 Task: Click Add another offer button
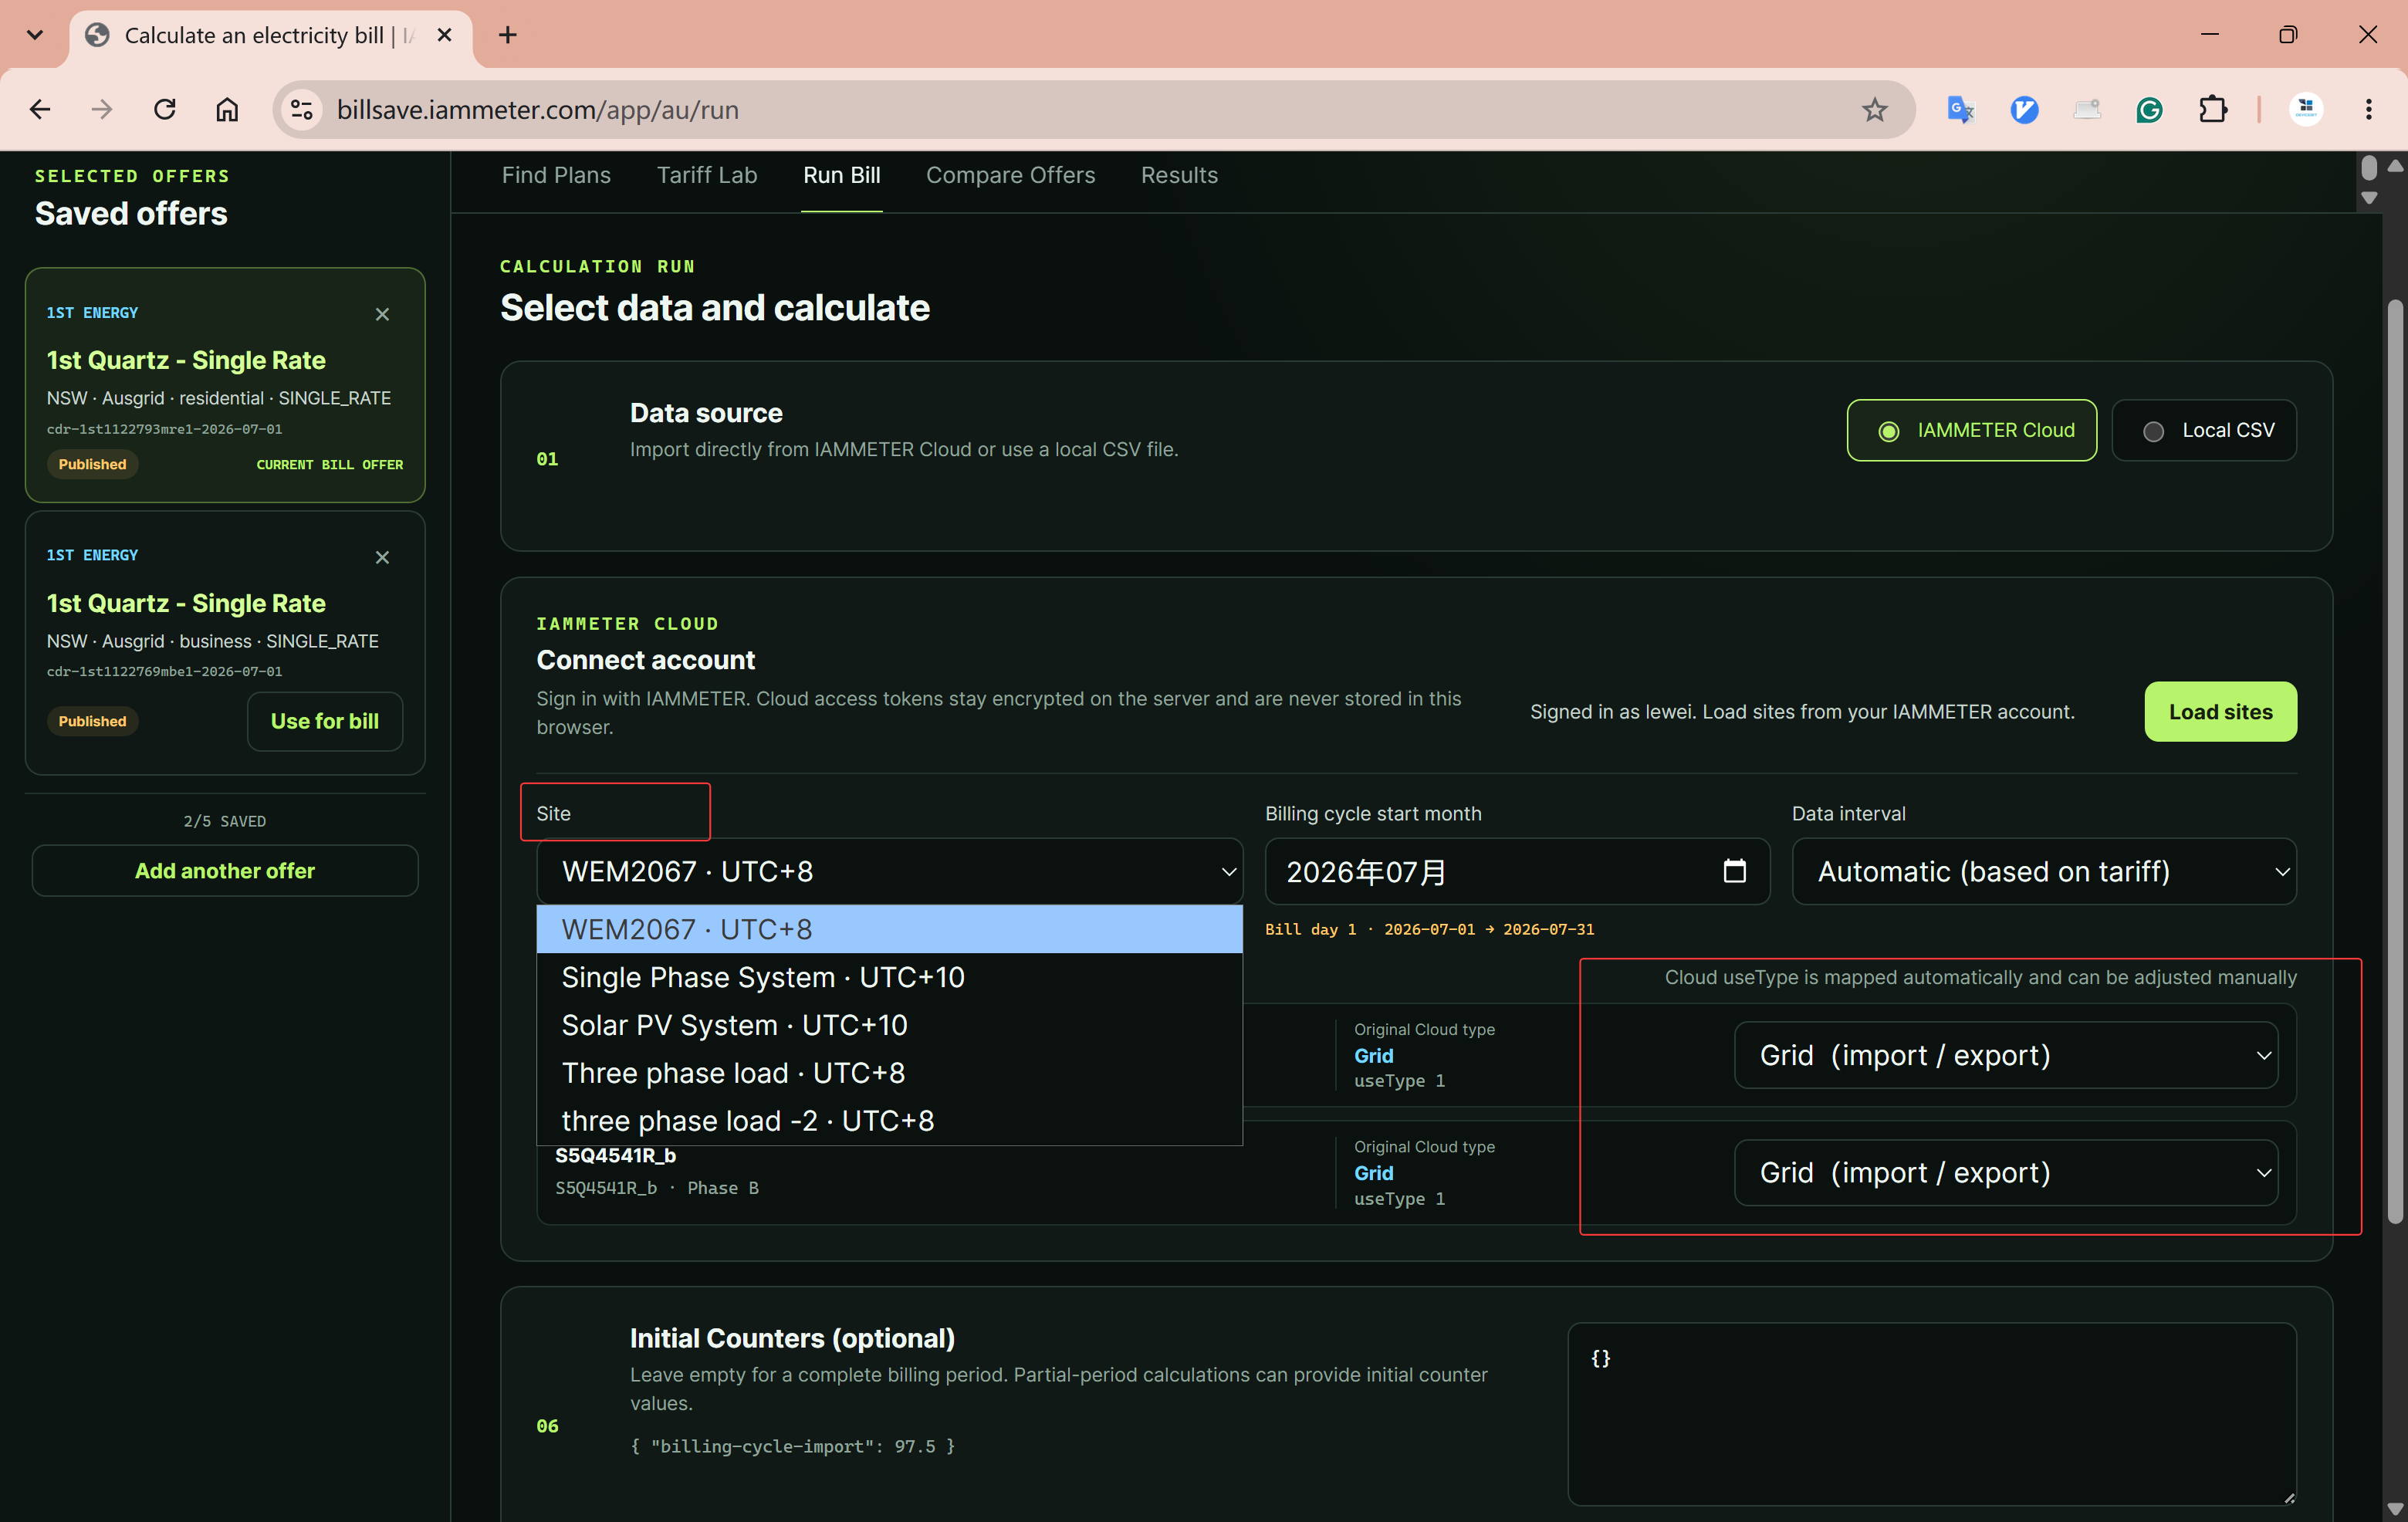(x=225, y=871)
